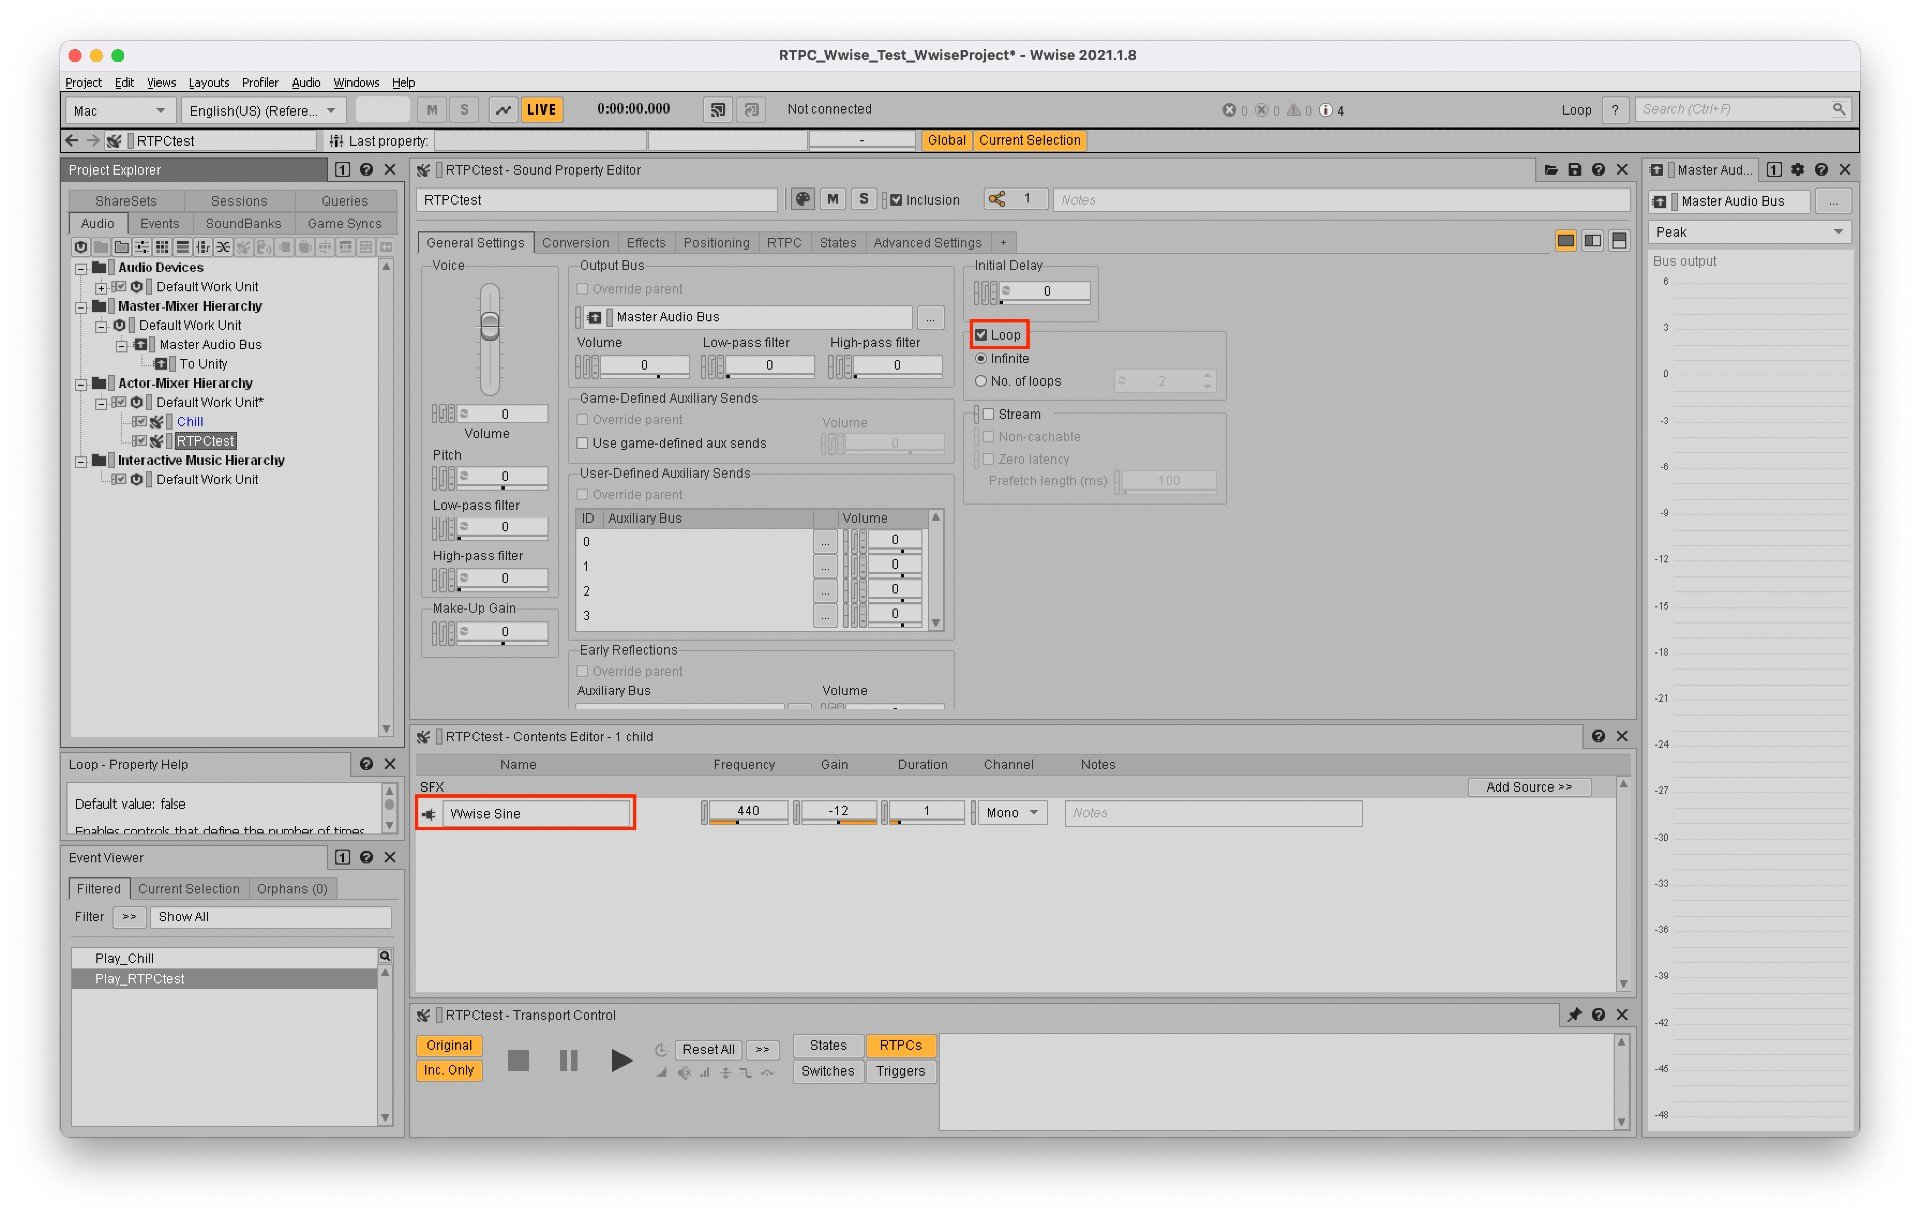Select the No. of loops radio option
This screenshot has width=1920, height=1217.
click(x=981, y=381)
